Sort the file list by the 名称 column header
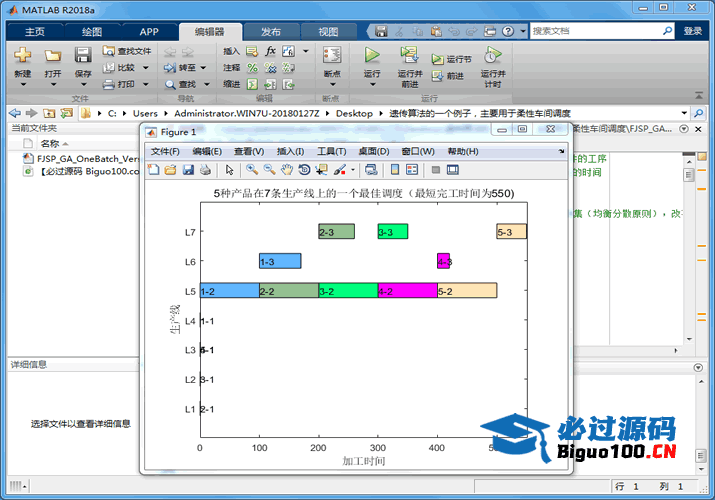The width and height of the screenshot is (715, 500). 50,144
